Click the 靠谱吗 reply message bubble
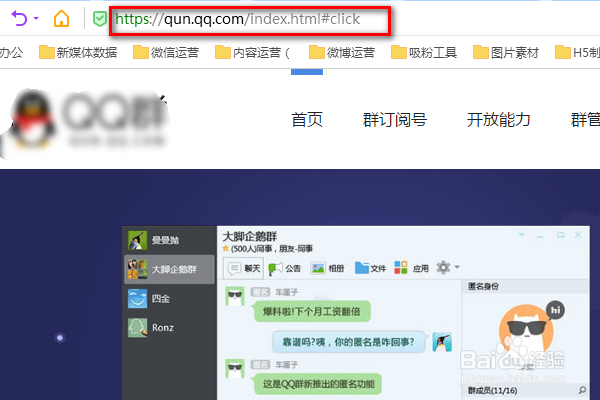The width and height of the screenshot is (600, 400). [x=348, y=342]
